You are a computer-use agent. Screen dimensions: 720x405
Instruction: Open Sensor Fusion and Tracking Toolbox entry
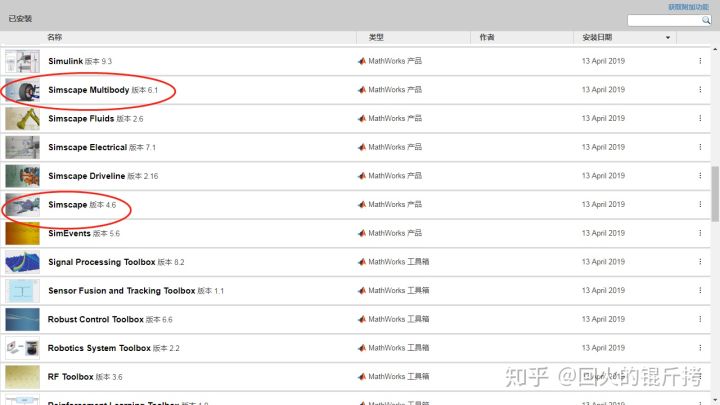click(x=121, y=291)
